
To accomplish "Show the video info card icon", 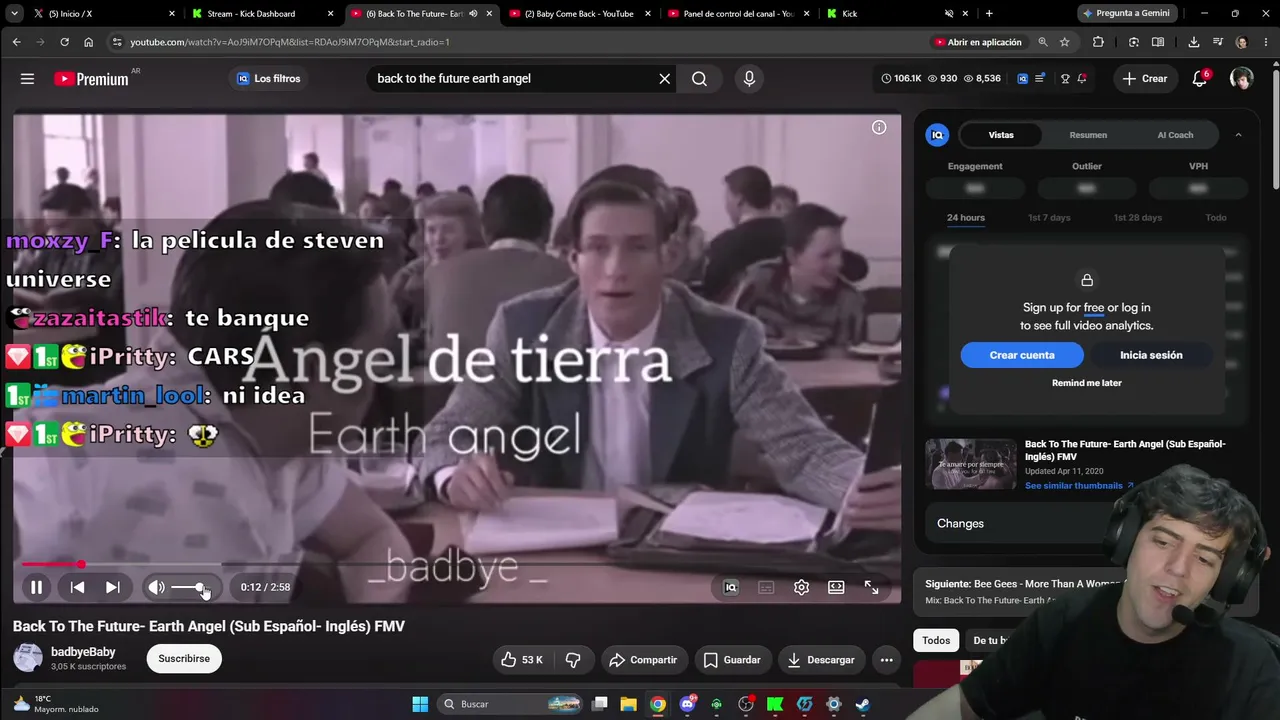I will (879, 127).
